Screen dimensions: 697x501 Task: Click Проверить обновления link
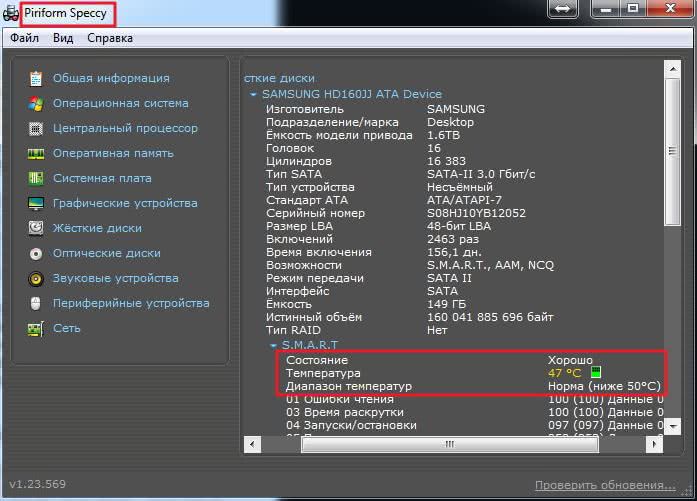coord(605,485)
